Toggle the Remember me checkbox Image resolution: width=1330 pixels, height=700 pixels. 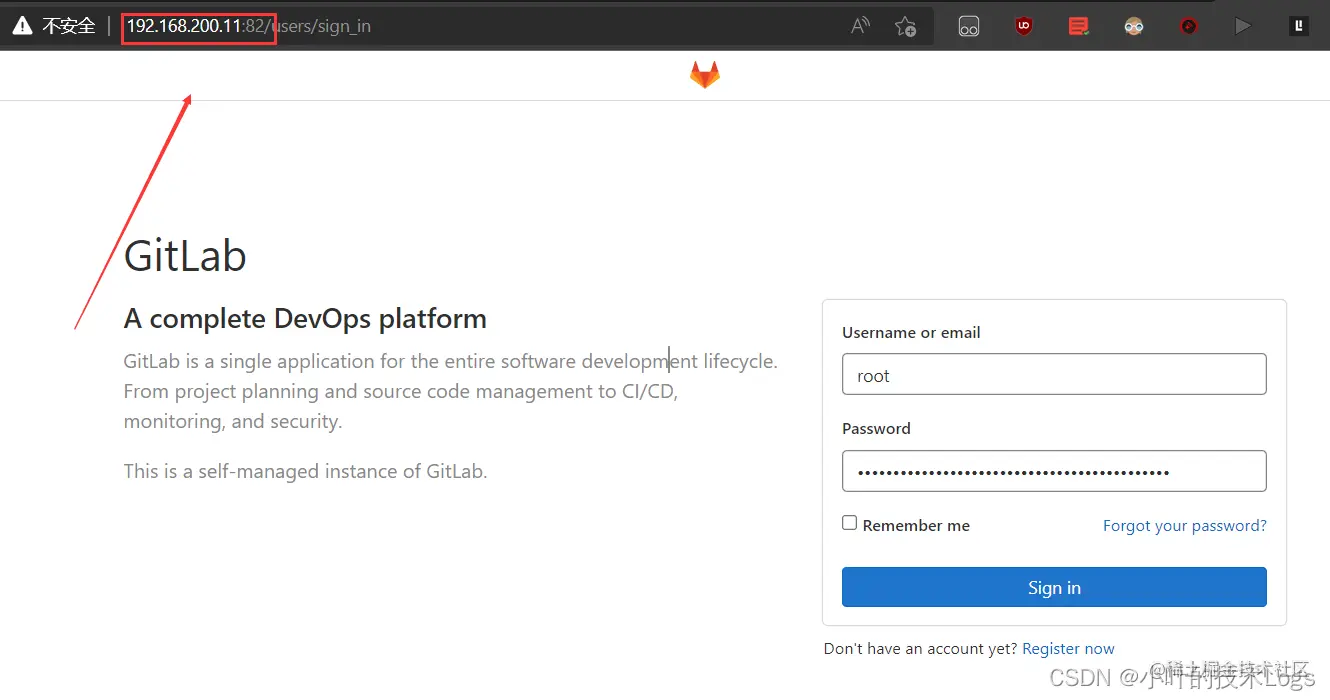click(850, 523)
